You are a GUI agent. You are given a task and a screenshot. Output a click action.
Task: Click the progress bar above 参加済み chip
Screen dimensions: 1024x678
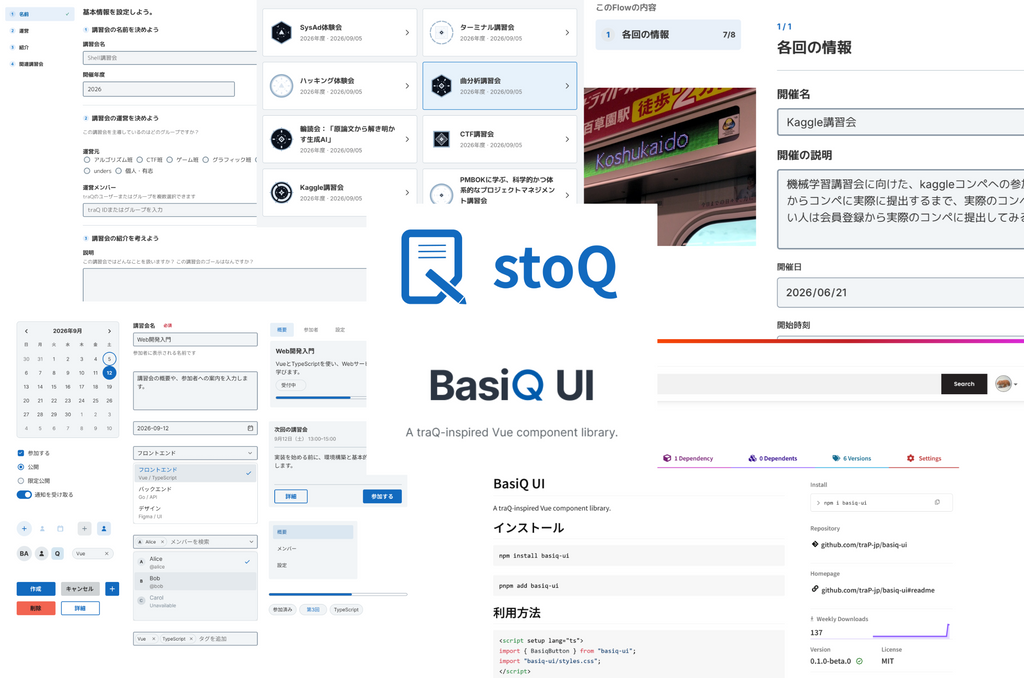338,594
